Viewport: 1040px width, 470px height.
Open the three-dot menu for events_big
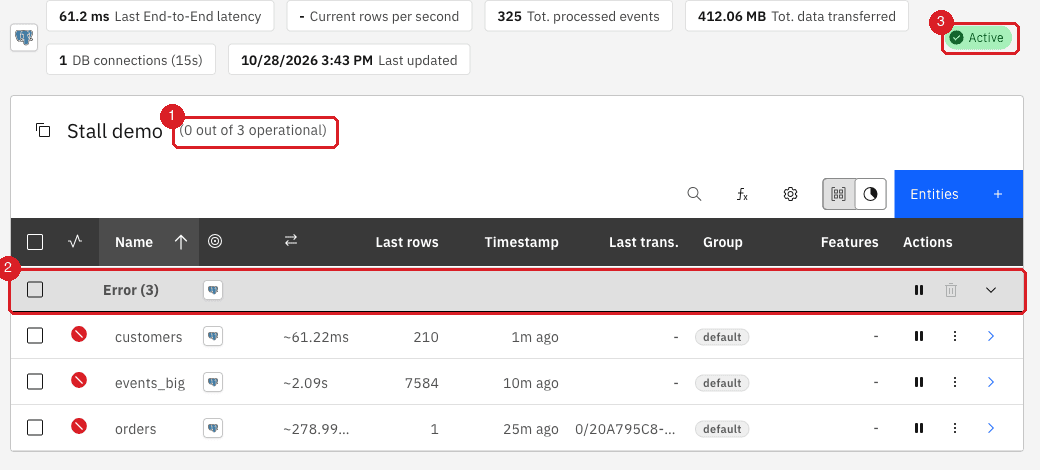955,382
